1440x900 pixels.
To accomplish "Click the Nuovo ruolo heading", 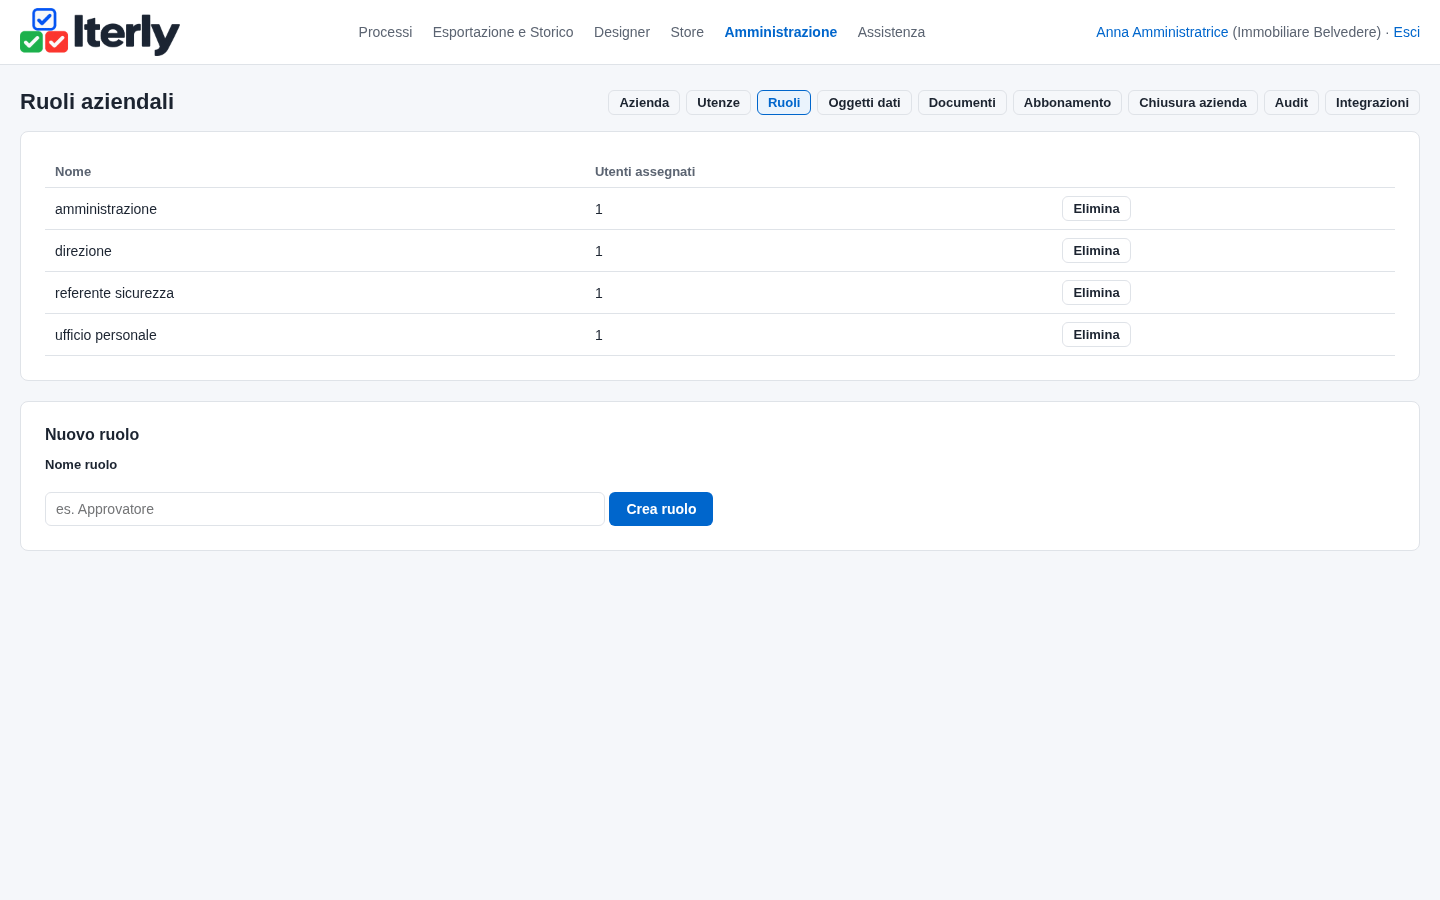I will pos(92,434).
